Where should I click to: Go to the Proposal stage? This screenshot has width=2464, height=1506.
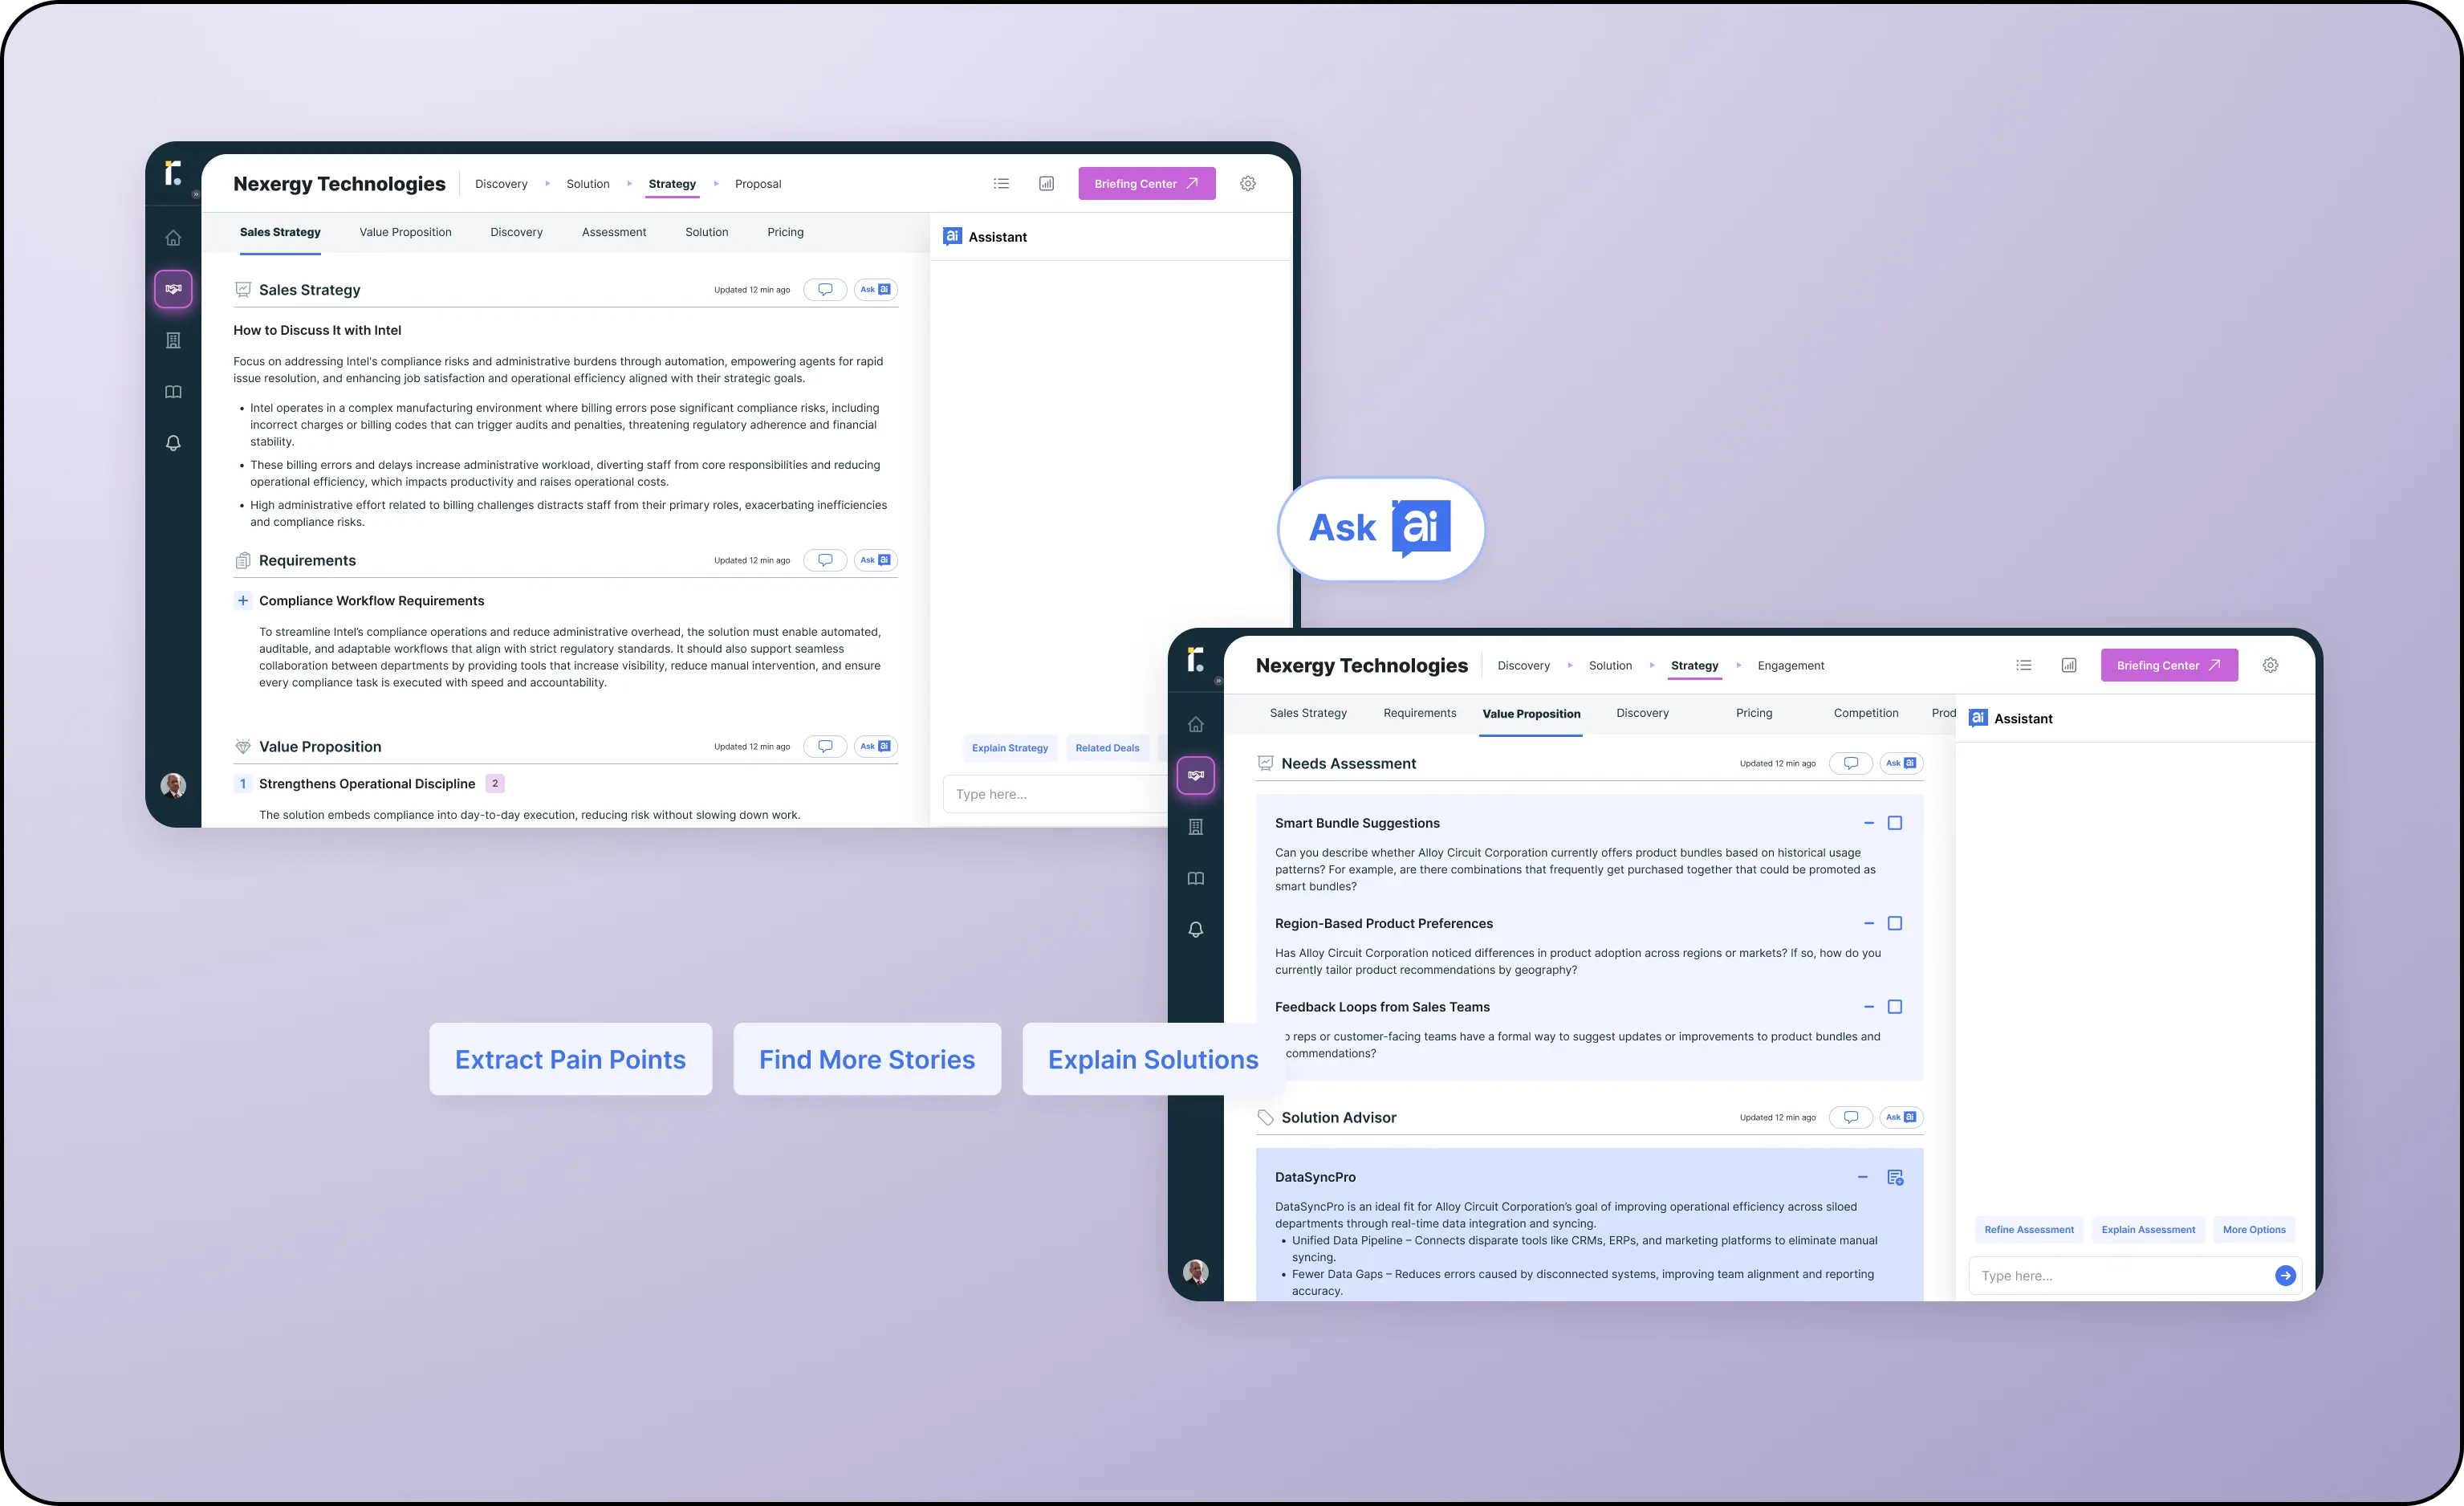pyautogui.click(x=758, y=184)
